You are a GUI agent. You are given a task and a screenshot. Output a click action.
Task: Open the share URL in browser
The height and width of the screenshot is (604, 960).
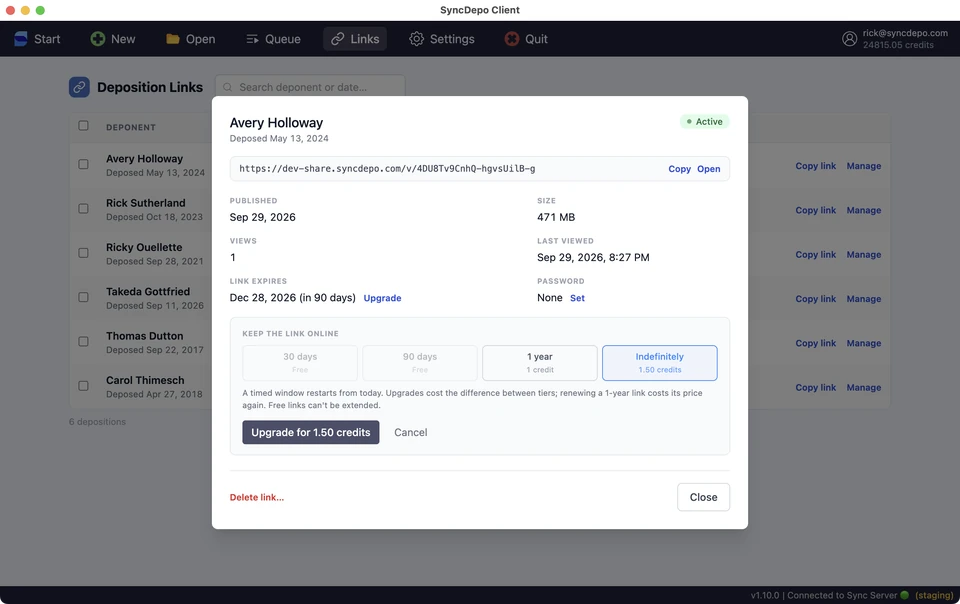[708, 169]
